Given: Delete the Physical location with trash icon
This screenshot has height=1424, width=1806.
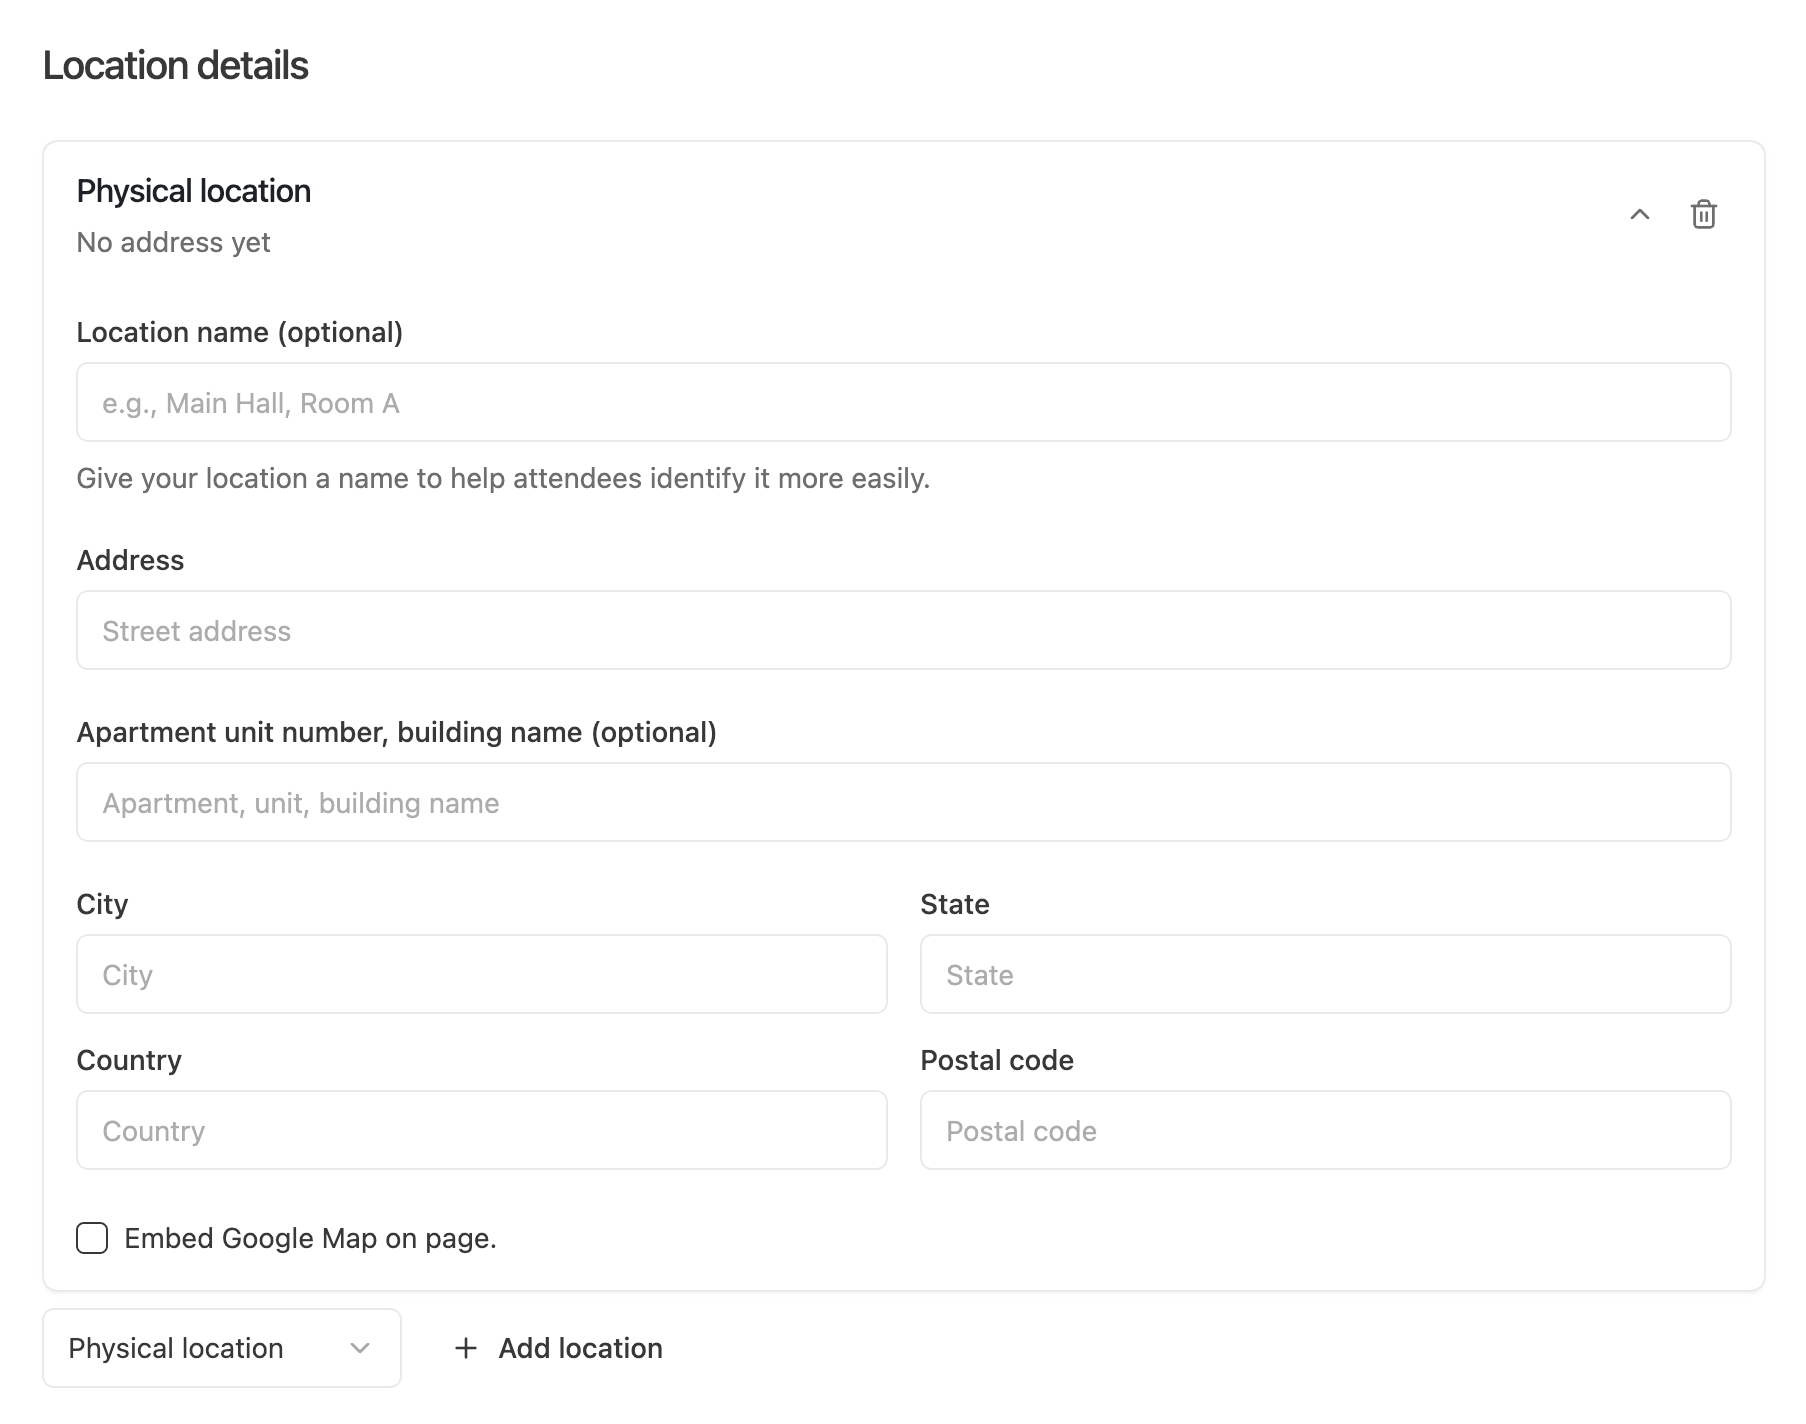Looking at the screenshot, I should tap(1703, 215).
